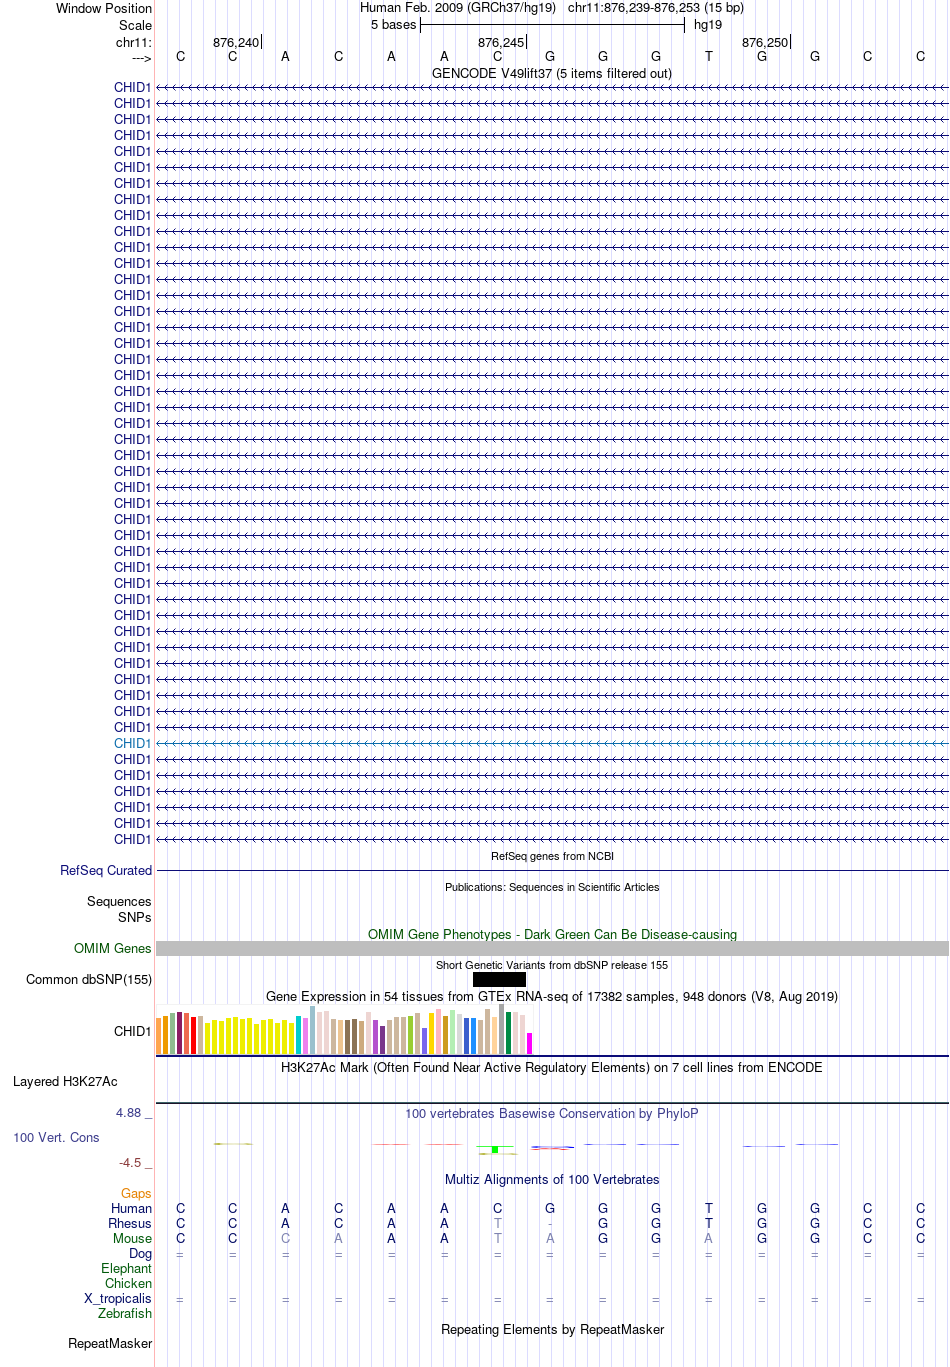This screenshot has height=1367, width=950.
Task: Select the chr11: base position label
Action: tap(133, 43)
